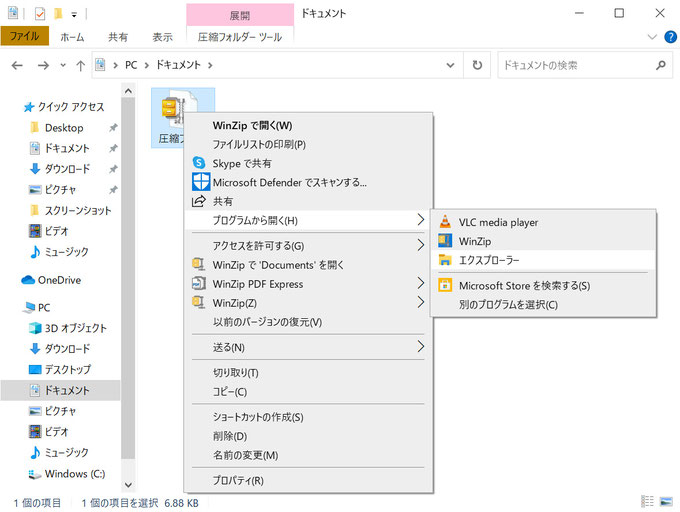Viewport: 680px width, 512px height.
Task: Switch to the 共有 ribbon tab
Action: 118,37
